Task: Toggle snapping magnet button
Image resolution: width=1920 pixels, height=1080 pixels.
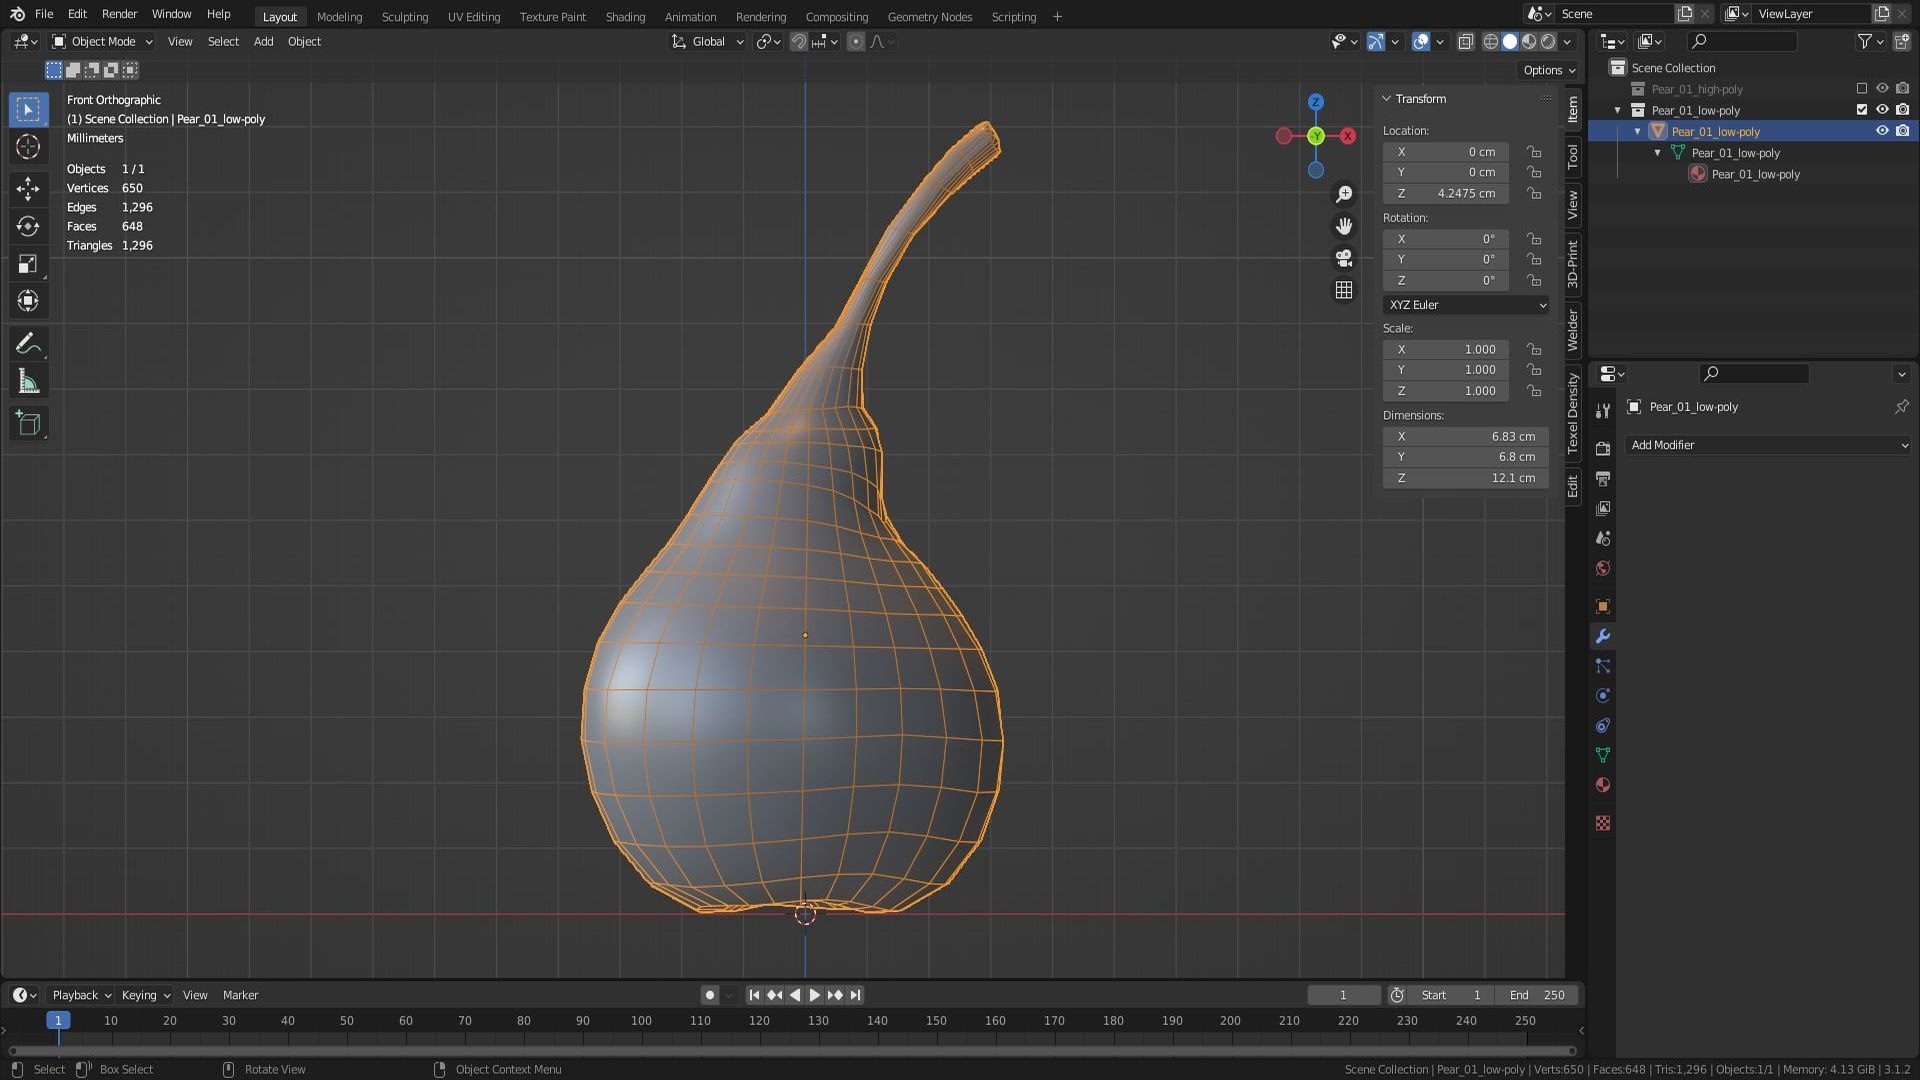Action: [799, 42]
